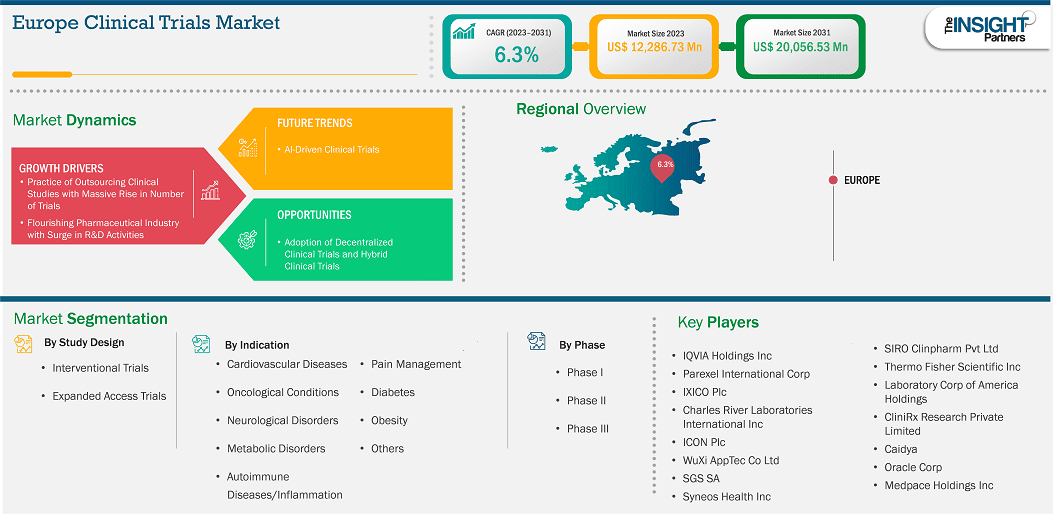Click the 'EUROPE' legend label
1053x524 pixels.
tap(862, 180)
